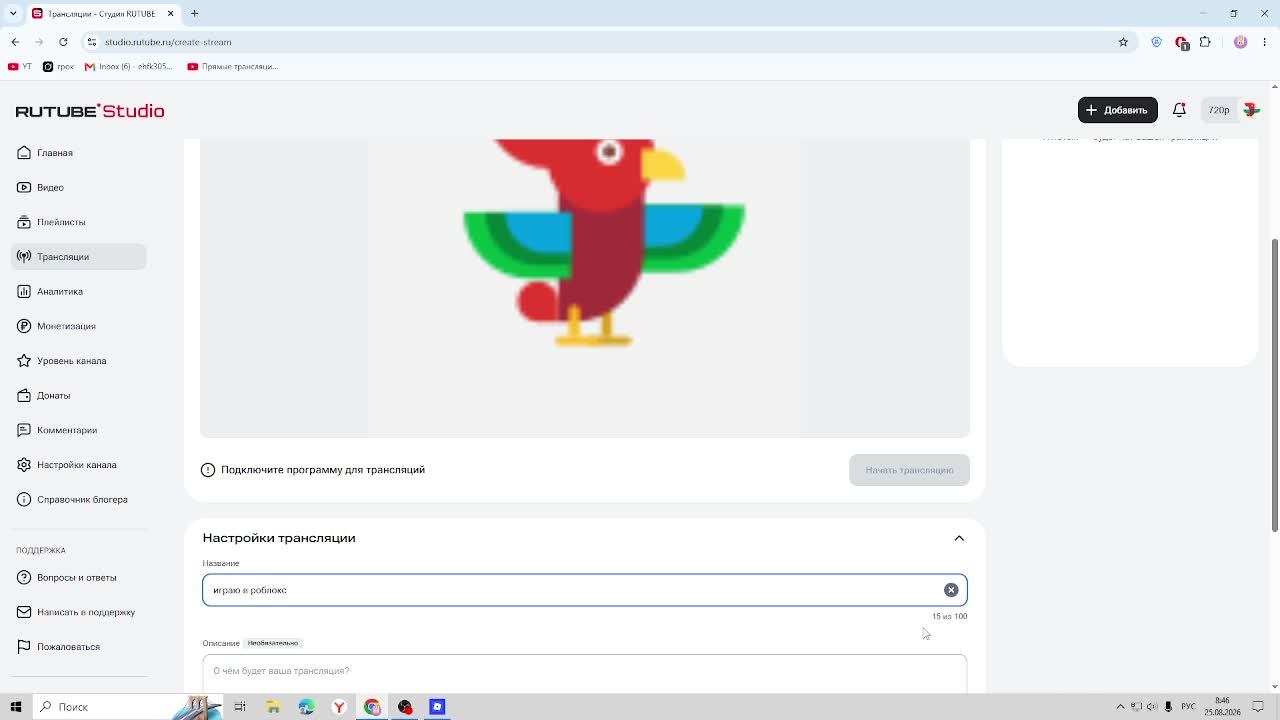Image resolution: width=1280 pixels, height=720 pixels.
Task: Open the Inbox (6) Gmail bookmark
Action: click(x=129, y=67)
